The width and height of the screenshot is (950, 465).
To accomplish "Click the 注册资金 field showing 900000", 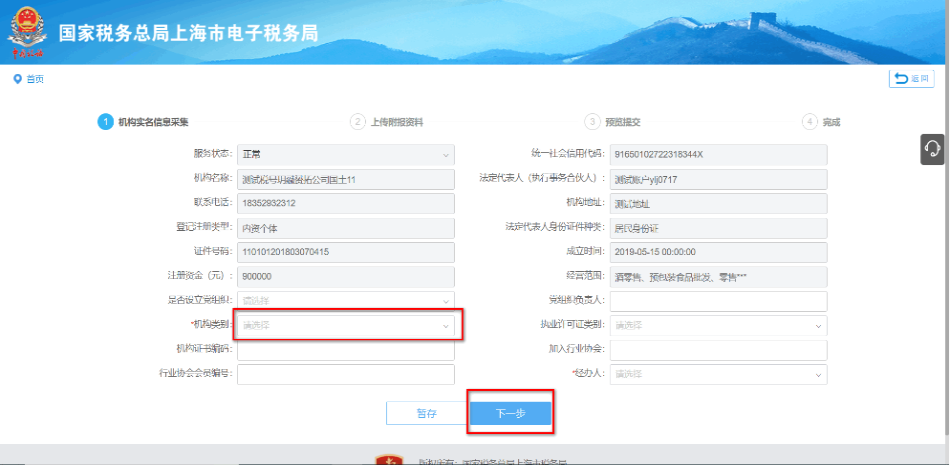I will pyautogui.click(x=346, y=276).
